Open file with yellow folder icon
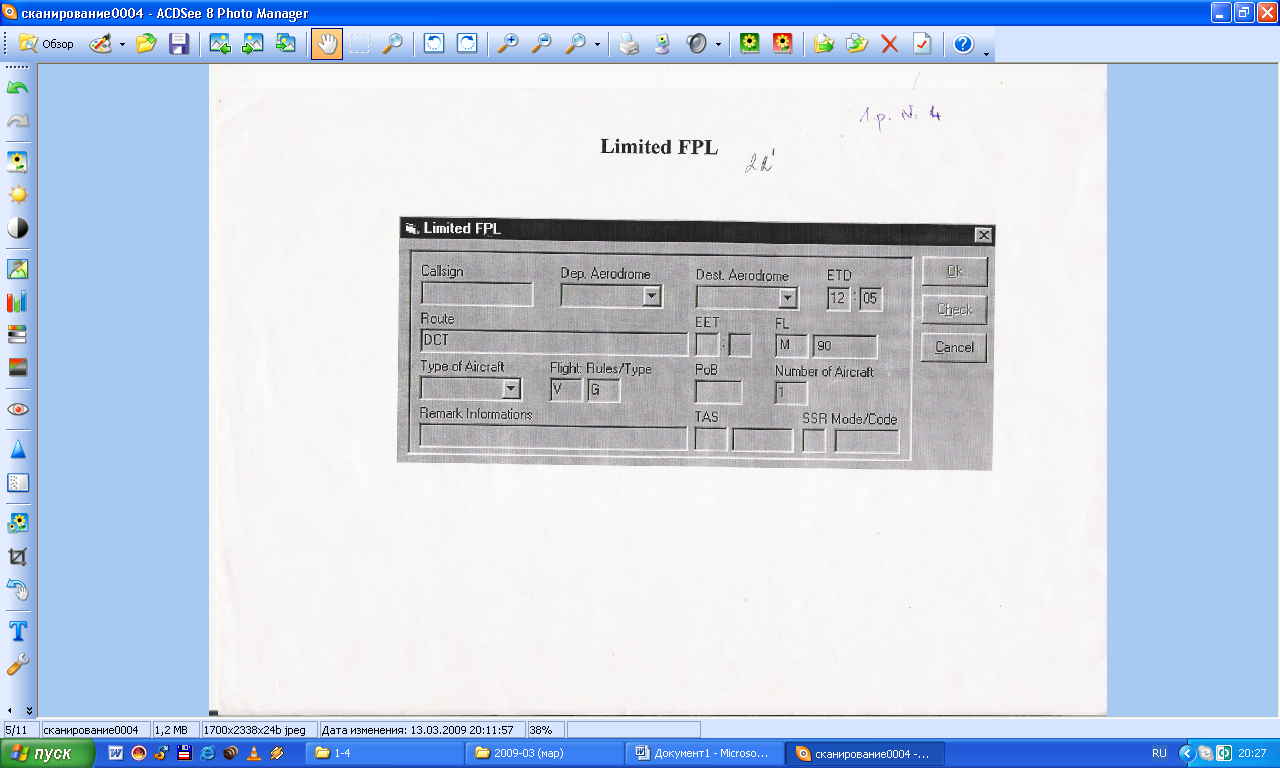 (x=146, y=44)
